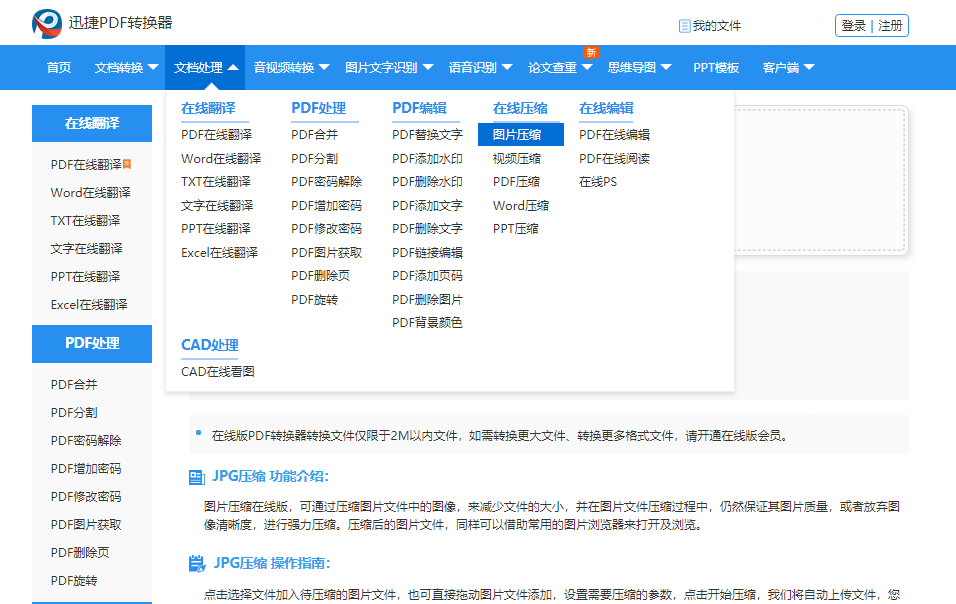Open PDF在线阅读 in the dropdown menu

click(614, 158)
